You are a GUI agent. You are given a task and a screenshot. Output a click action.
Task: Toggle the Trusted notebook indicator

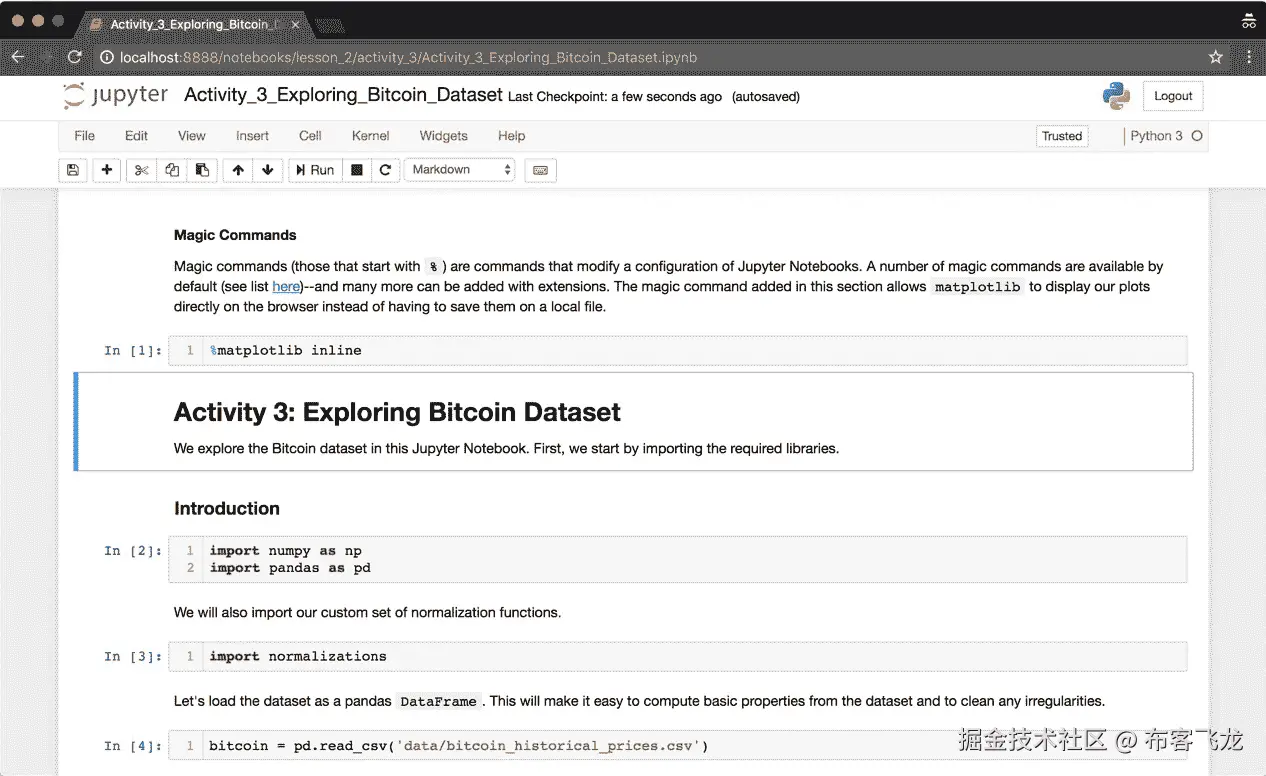coord(1062,136)
